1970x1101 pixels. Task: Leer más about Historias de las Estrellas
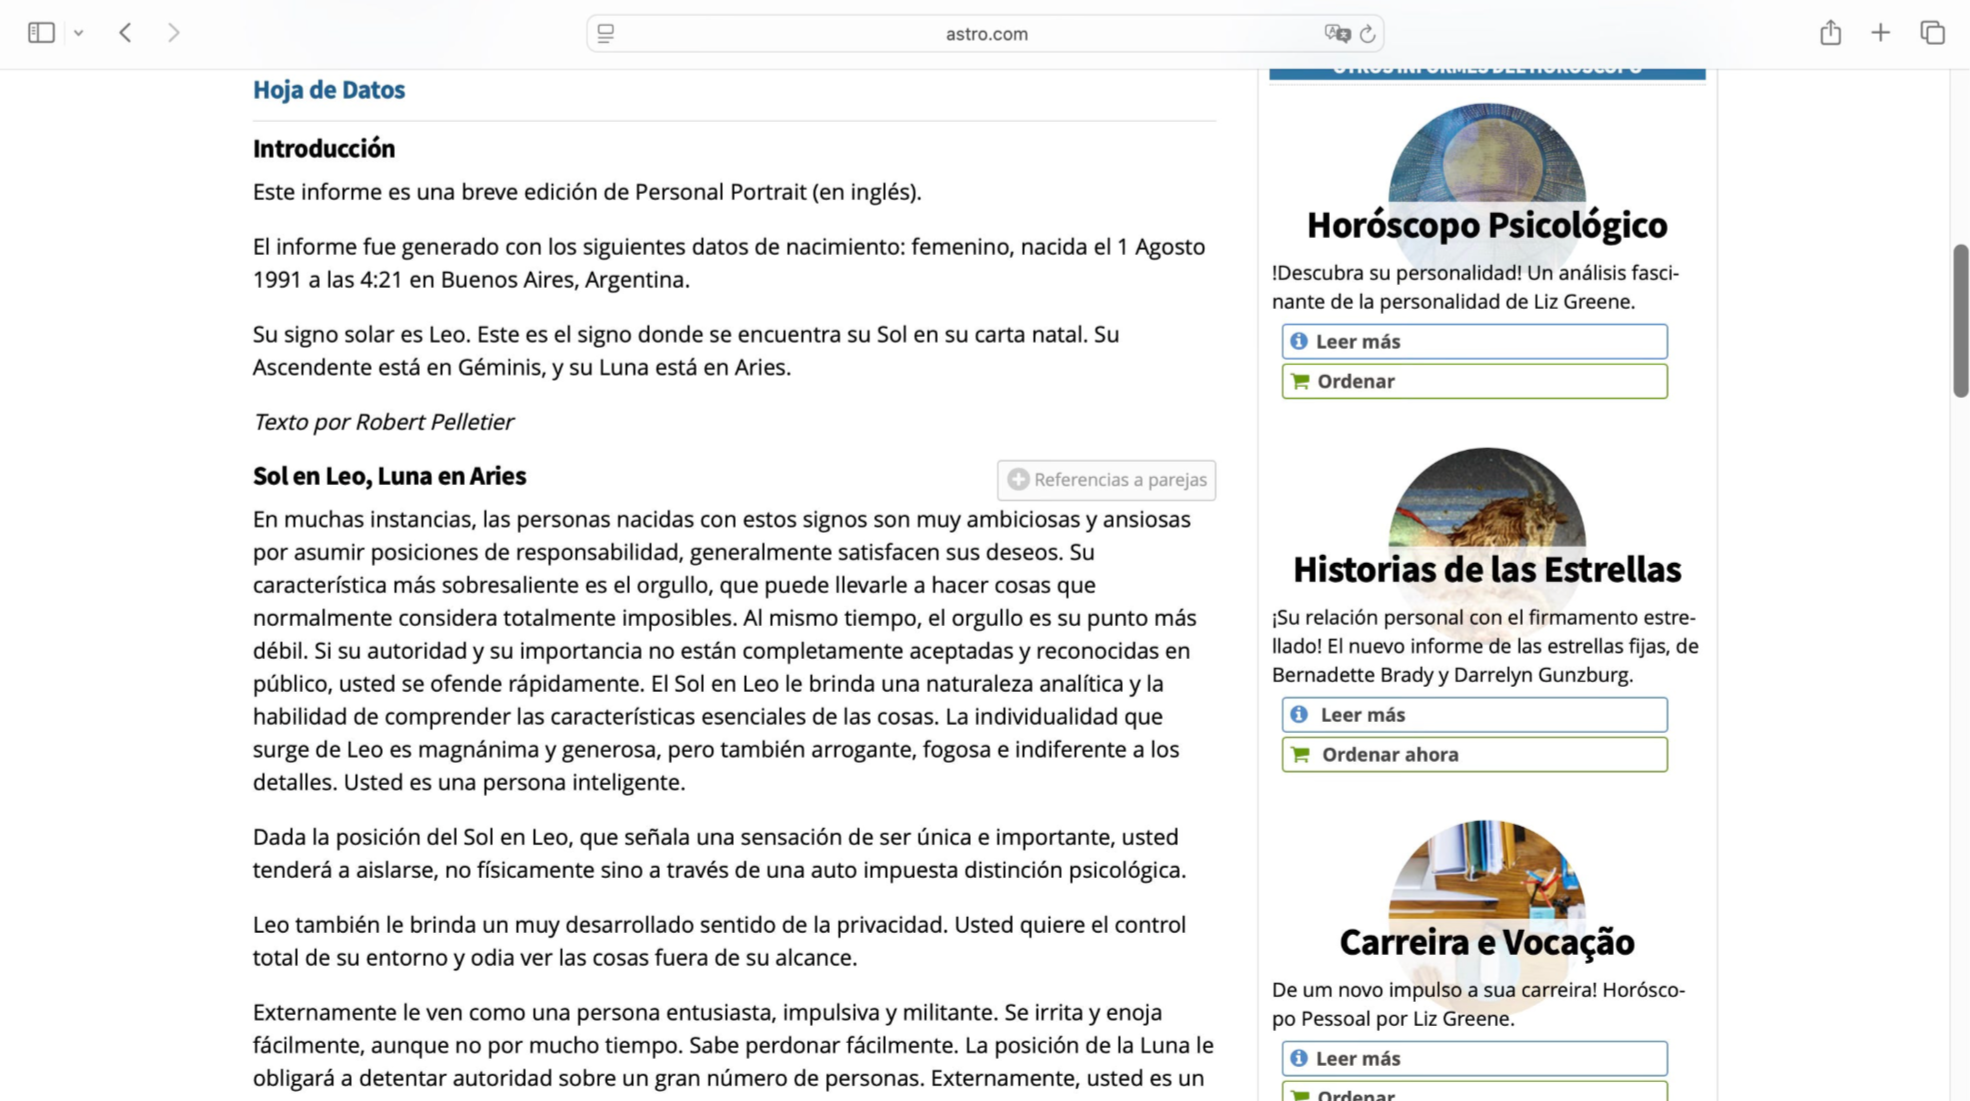click(x=1474, y=715)
